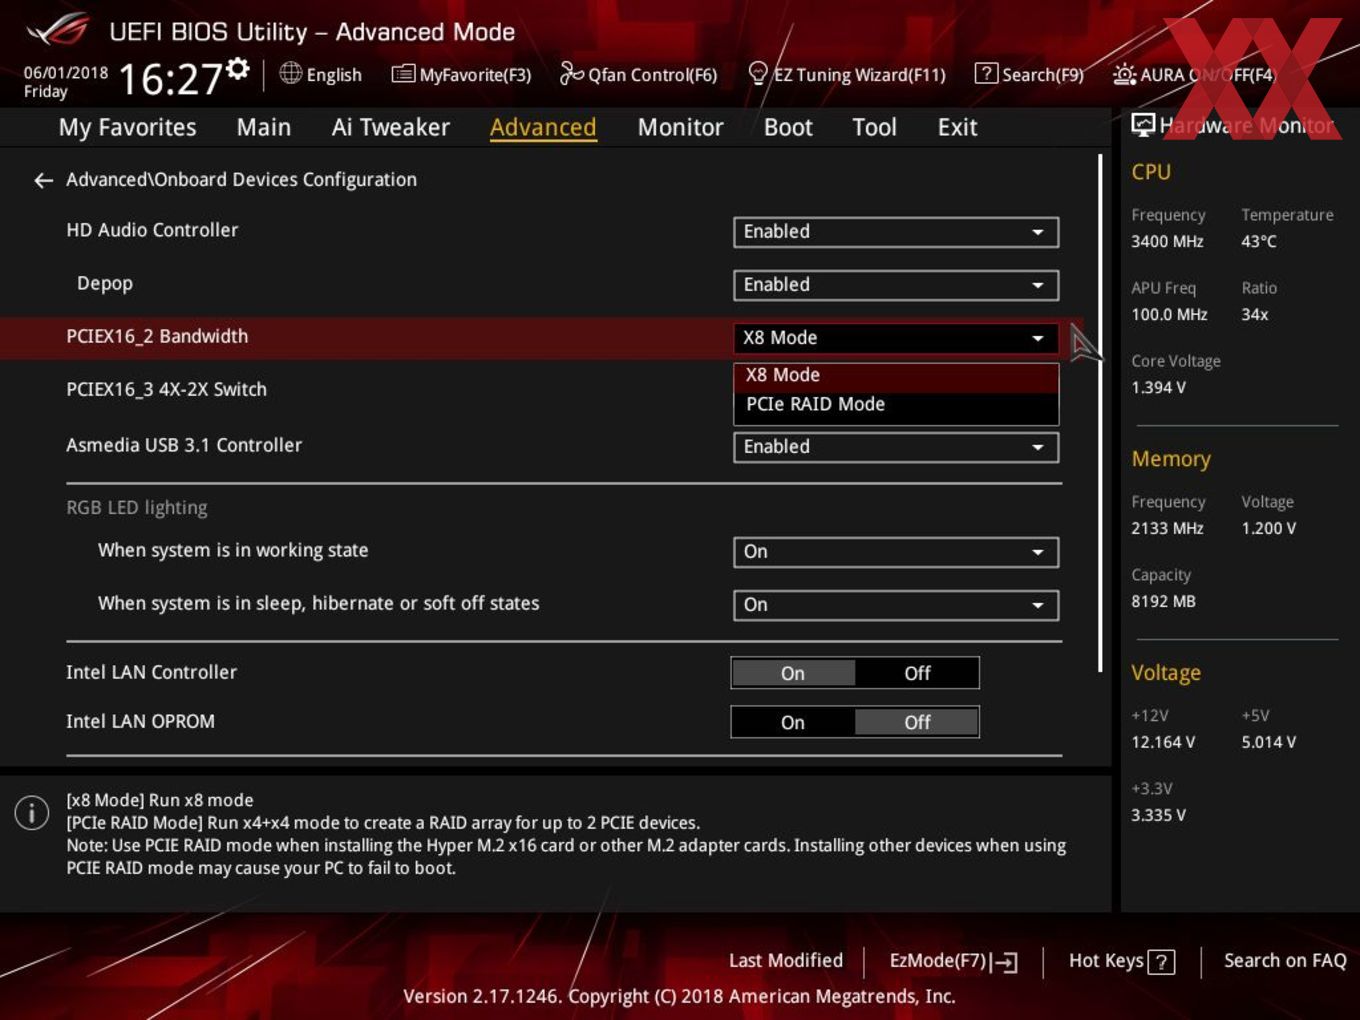
Task: Click the memory capacity value 8192 MB
Action: (x=1163, y=602)
